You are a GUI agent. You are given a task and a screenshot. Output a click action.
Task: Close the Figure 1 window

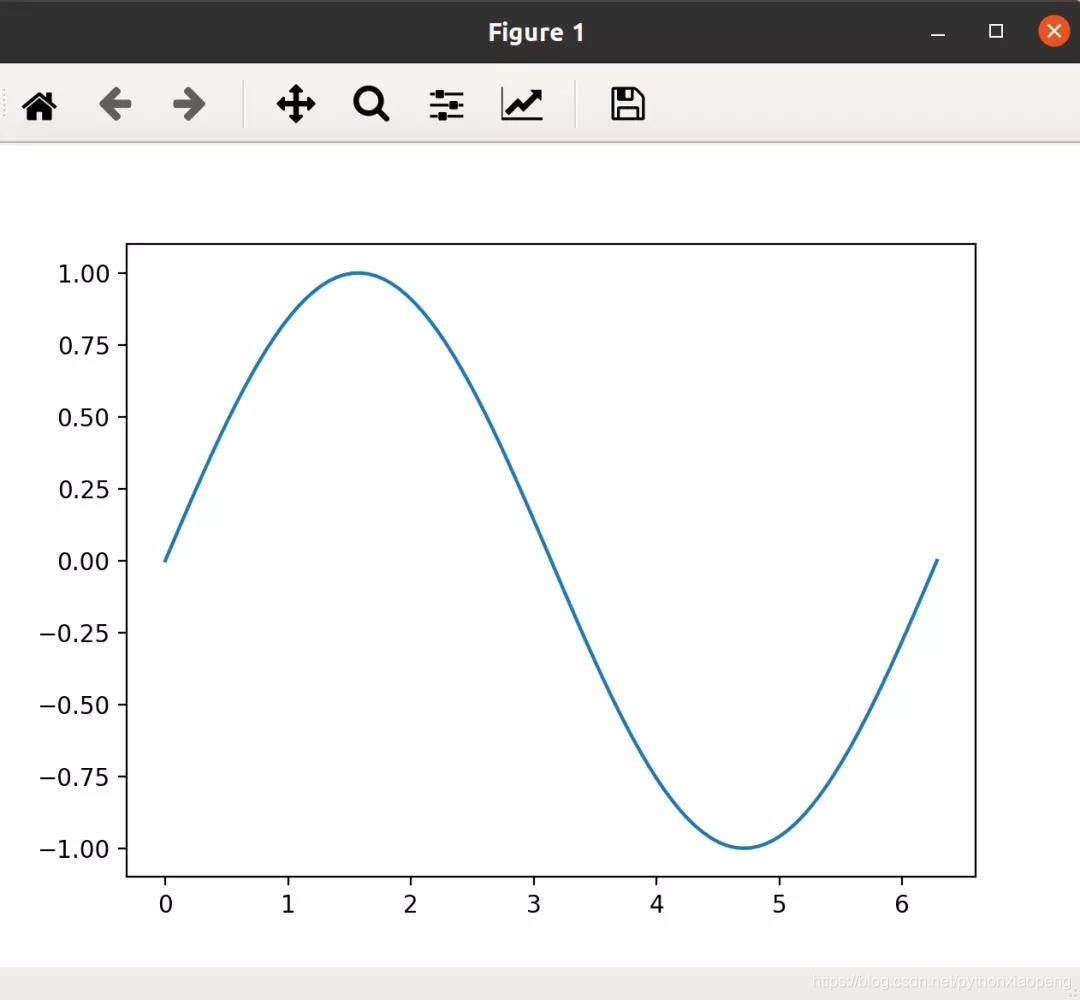[x=1054, y=31]
